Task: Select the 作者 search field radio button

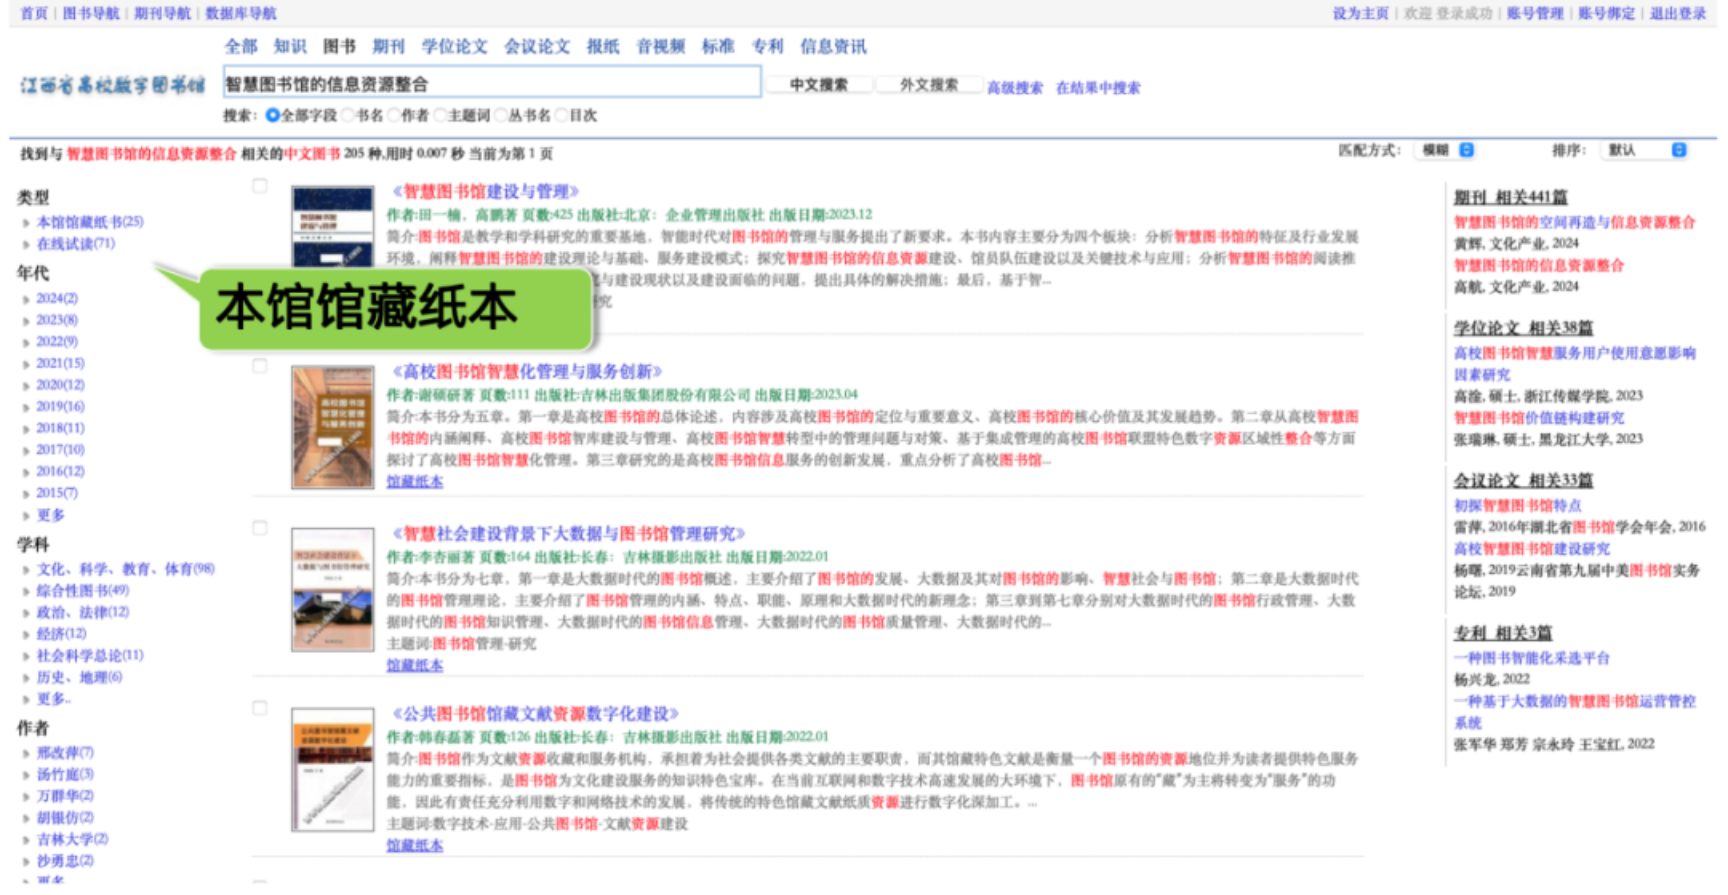Action: [x=394, y=116]
